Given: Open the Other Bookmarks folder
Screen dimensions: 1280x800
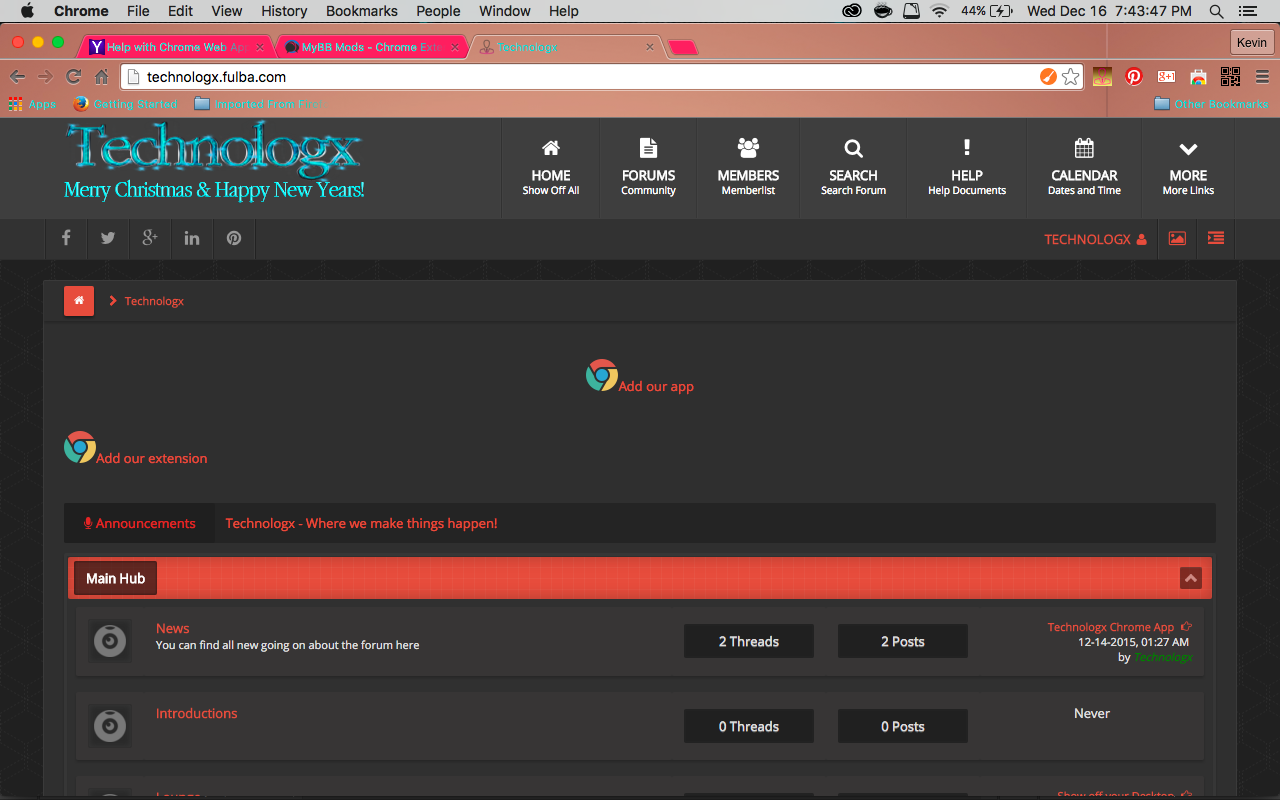Looking at the screenshot, I should 1211,104.
